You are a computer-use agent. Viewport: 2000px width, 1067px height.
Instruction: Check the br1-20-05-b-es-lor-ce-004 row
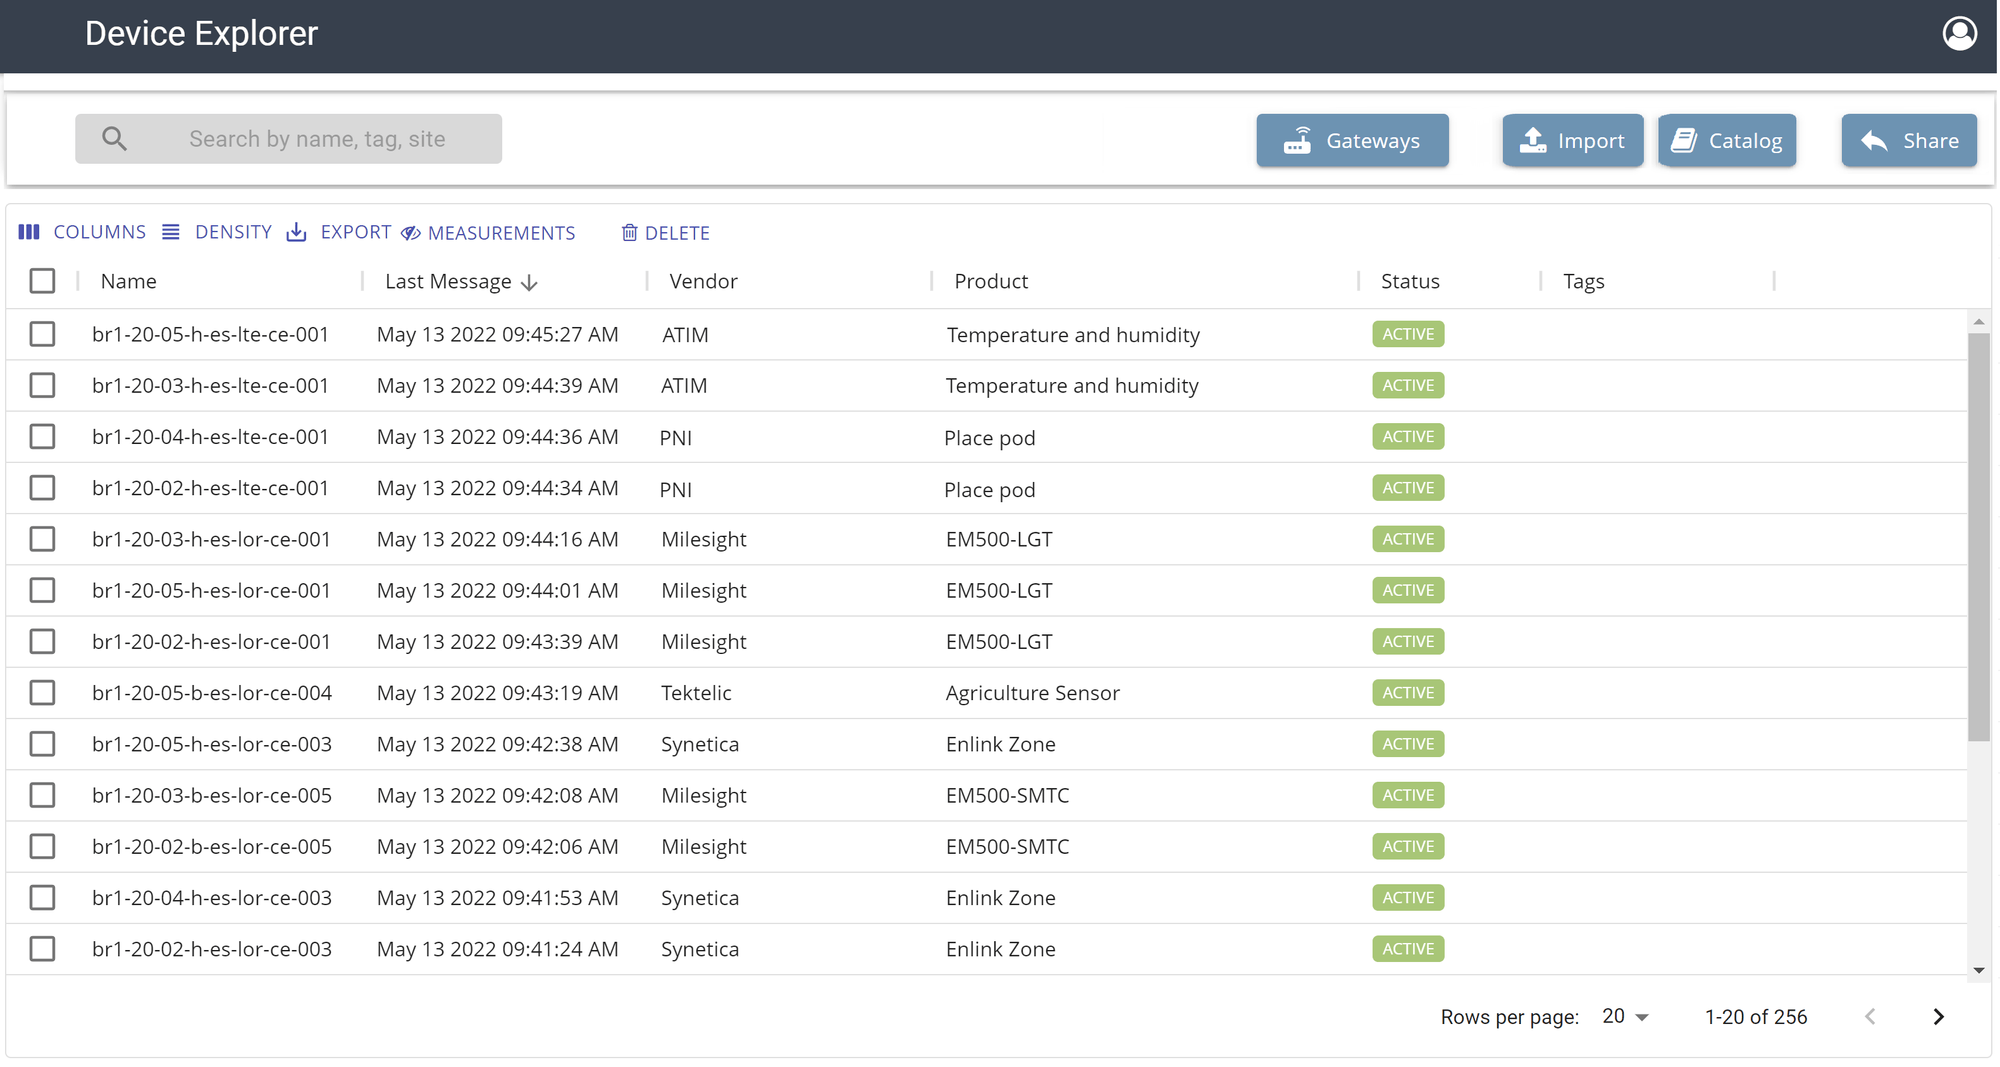click(42, 692)
